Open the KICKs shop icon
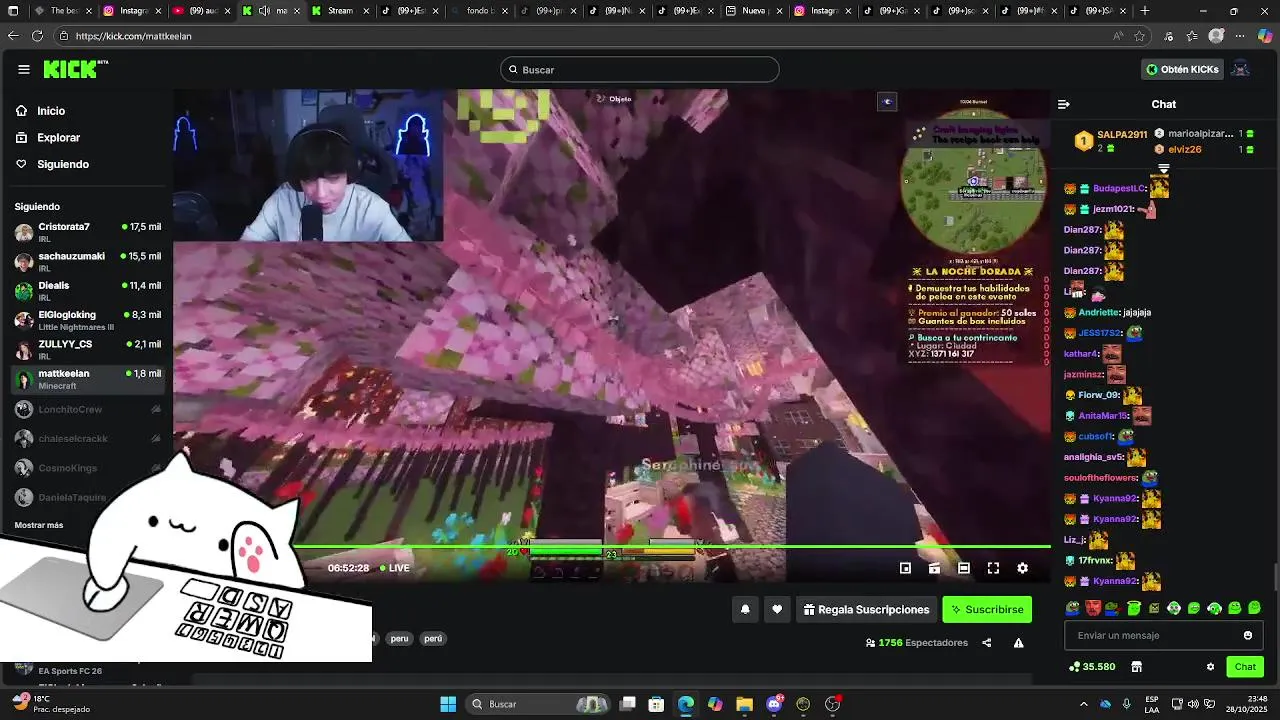This screenshot has height=720, width=1280. click(x=1136, y=667)
